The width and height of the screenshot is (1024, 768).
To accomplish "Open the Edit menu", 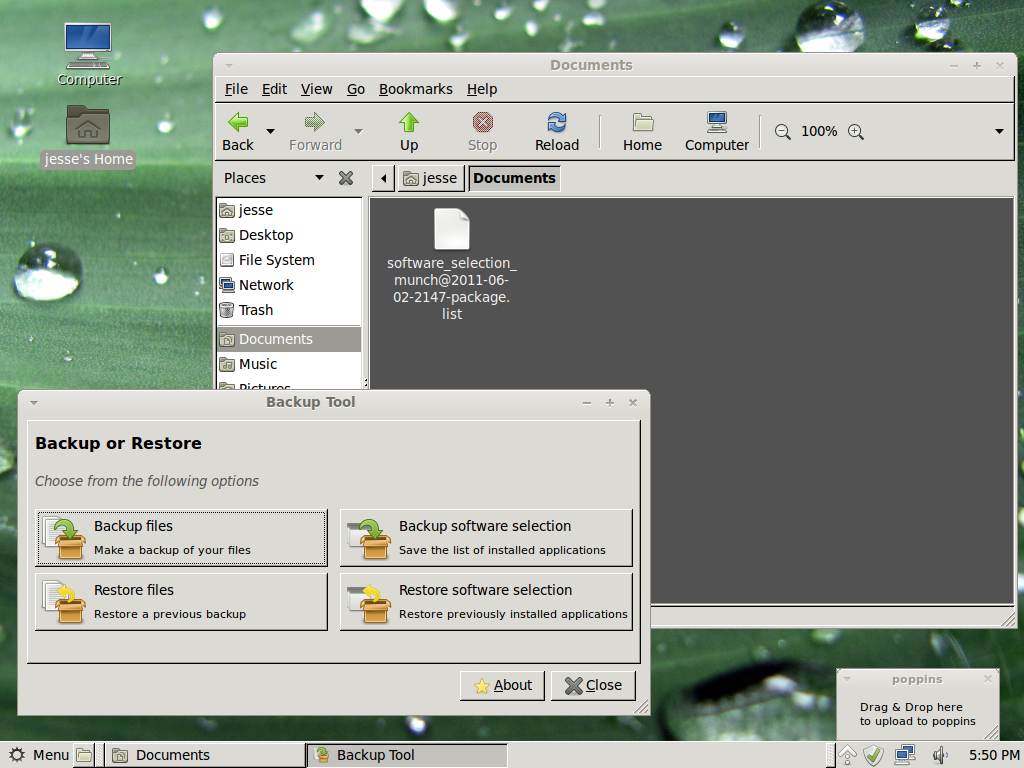I will (x=274, y=89).
